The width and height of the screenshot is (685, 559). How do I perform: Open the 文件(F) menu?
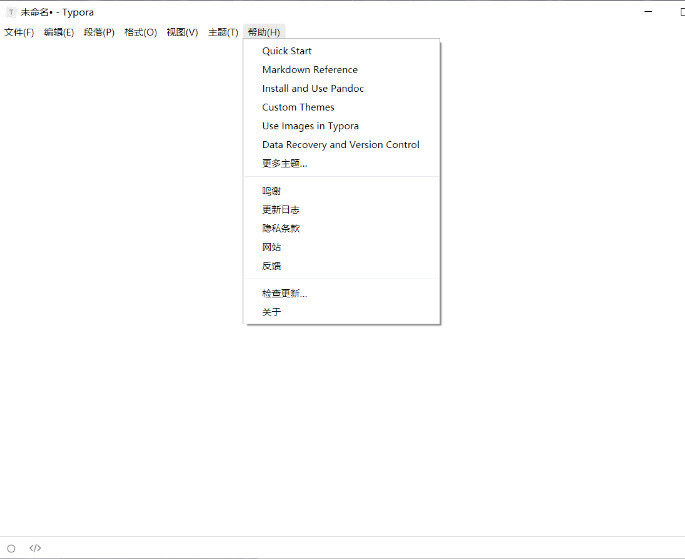[19, 32]
